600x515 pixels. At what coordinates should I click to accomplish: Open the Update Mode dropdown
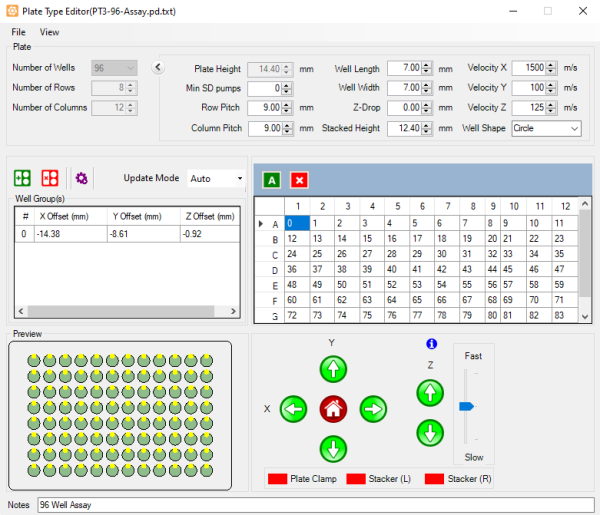click(x=216, y=178)
